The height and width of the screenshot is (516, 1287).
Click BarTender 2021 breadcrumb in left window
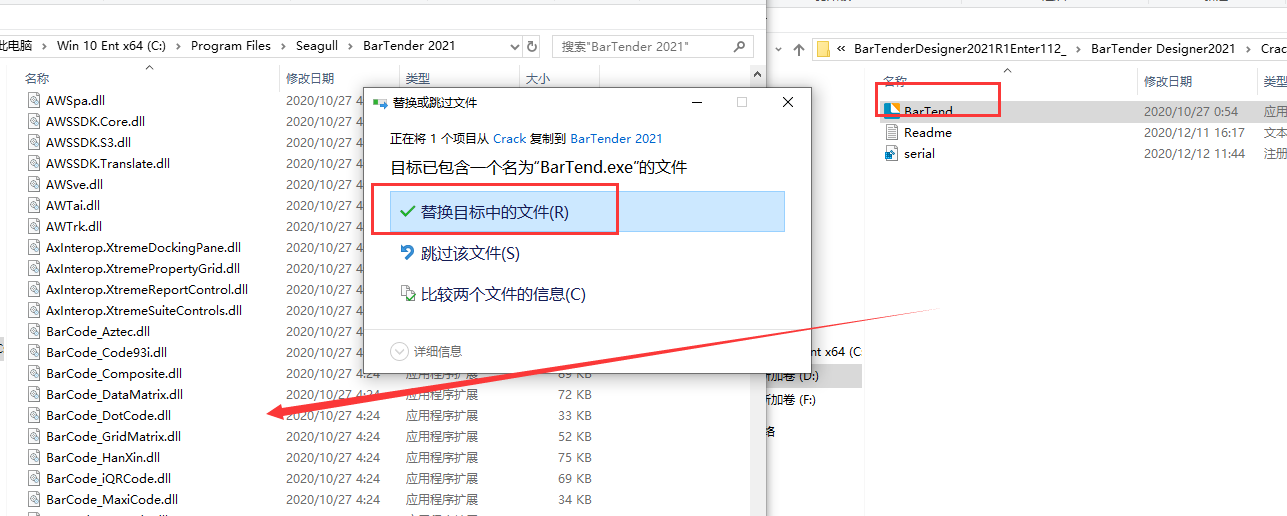pos(409,46)
